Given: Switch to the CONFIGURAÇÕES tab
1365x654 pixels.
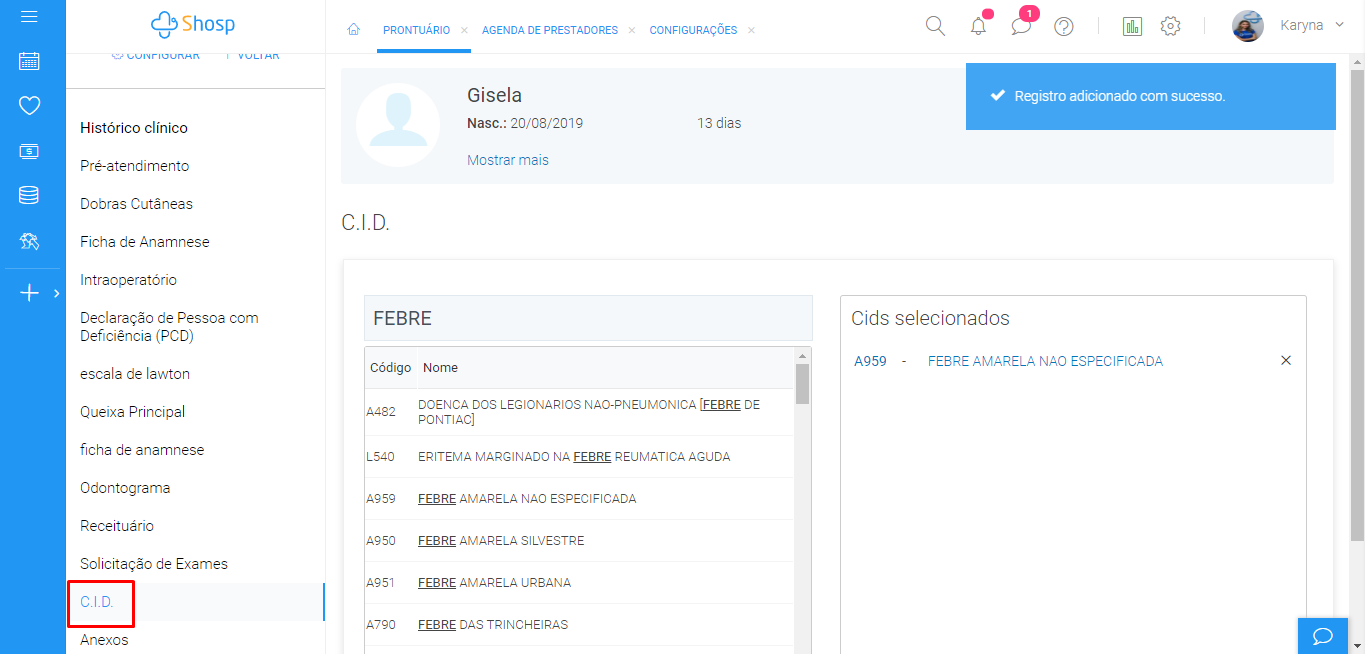Looking at the screenshot, I should [693, 30].
